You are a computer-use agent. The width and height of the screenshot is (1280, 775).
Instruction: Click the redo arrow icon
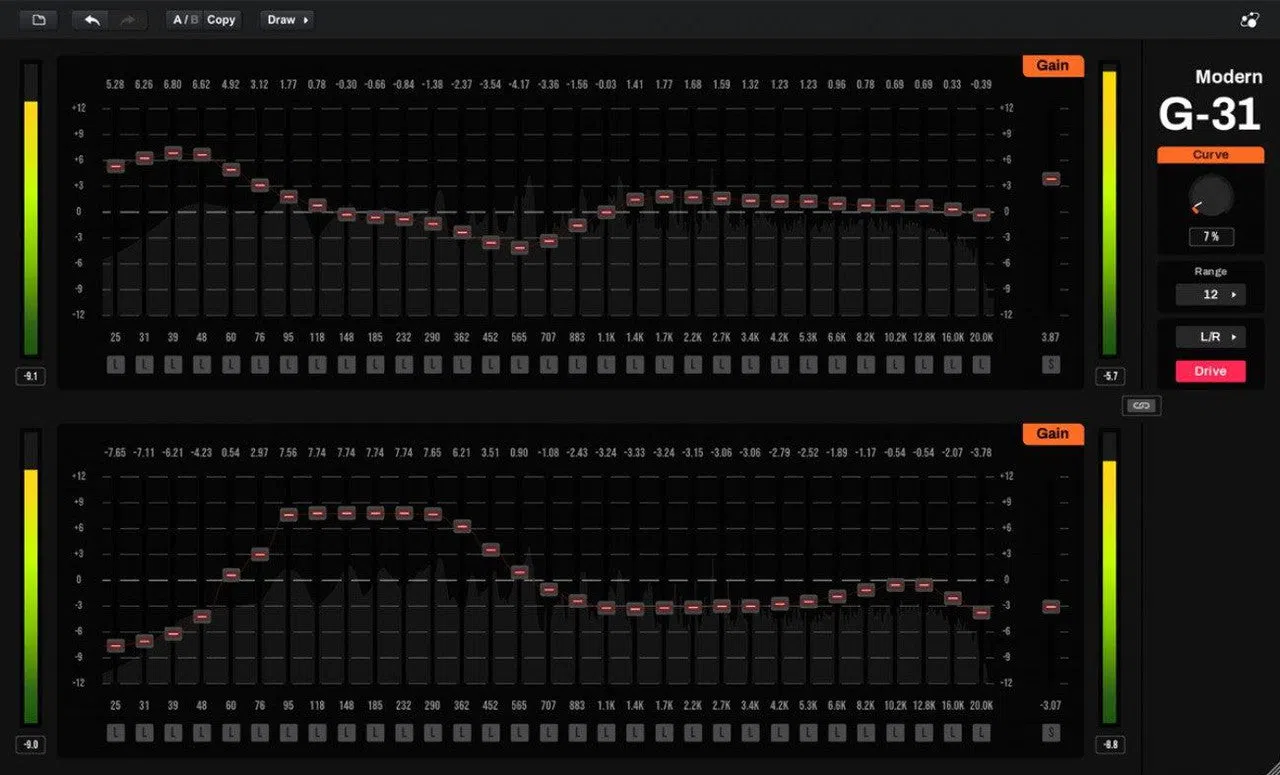[x=128, y=20]
